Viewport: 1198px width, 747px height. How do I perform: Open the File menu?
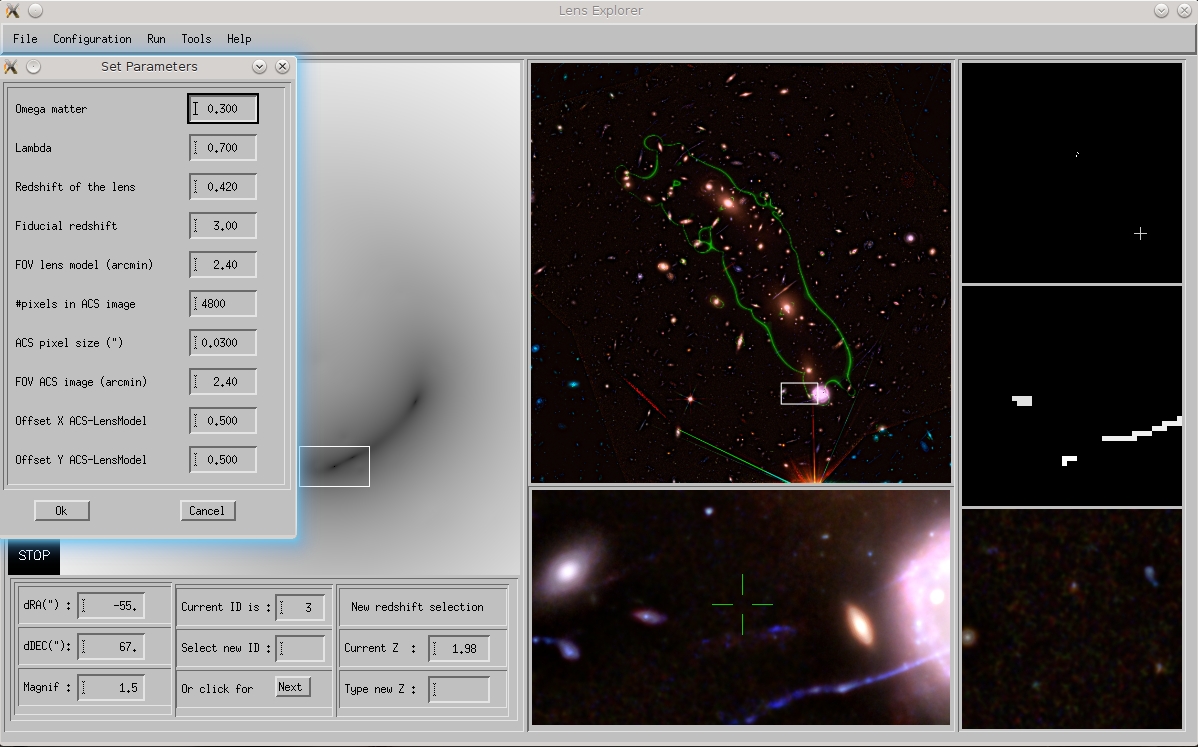point(25,39)
